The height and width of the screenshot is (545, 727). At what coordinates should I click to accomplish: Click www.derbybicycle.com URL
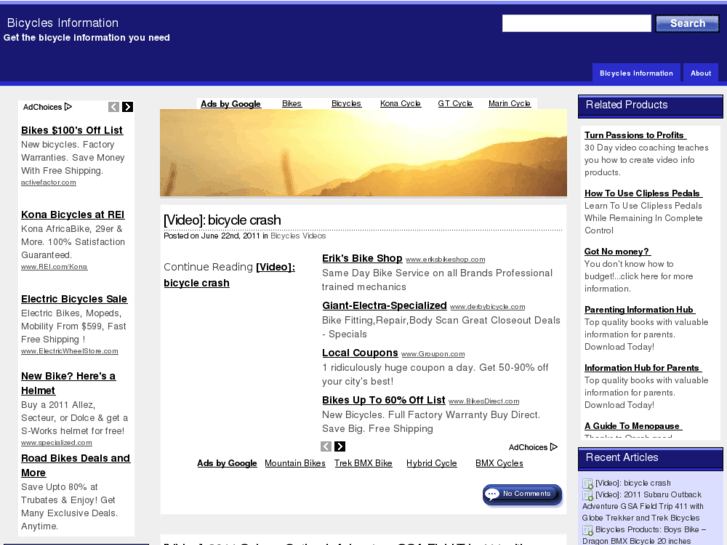pos(487,307)
